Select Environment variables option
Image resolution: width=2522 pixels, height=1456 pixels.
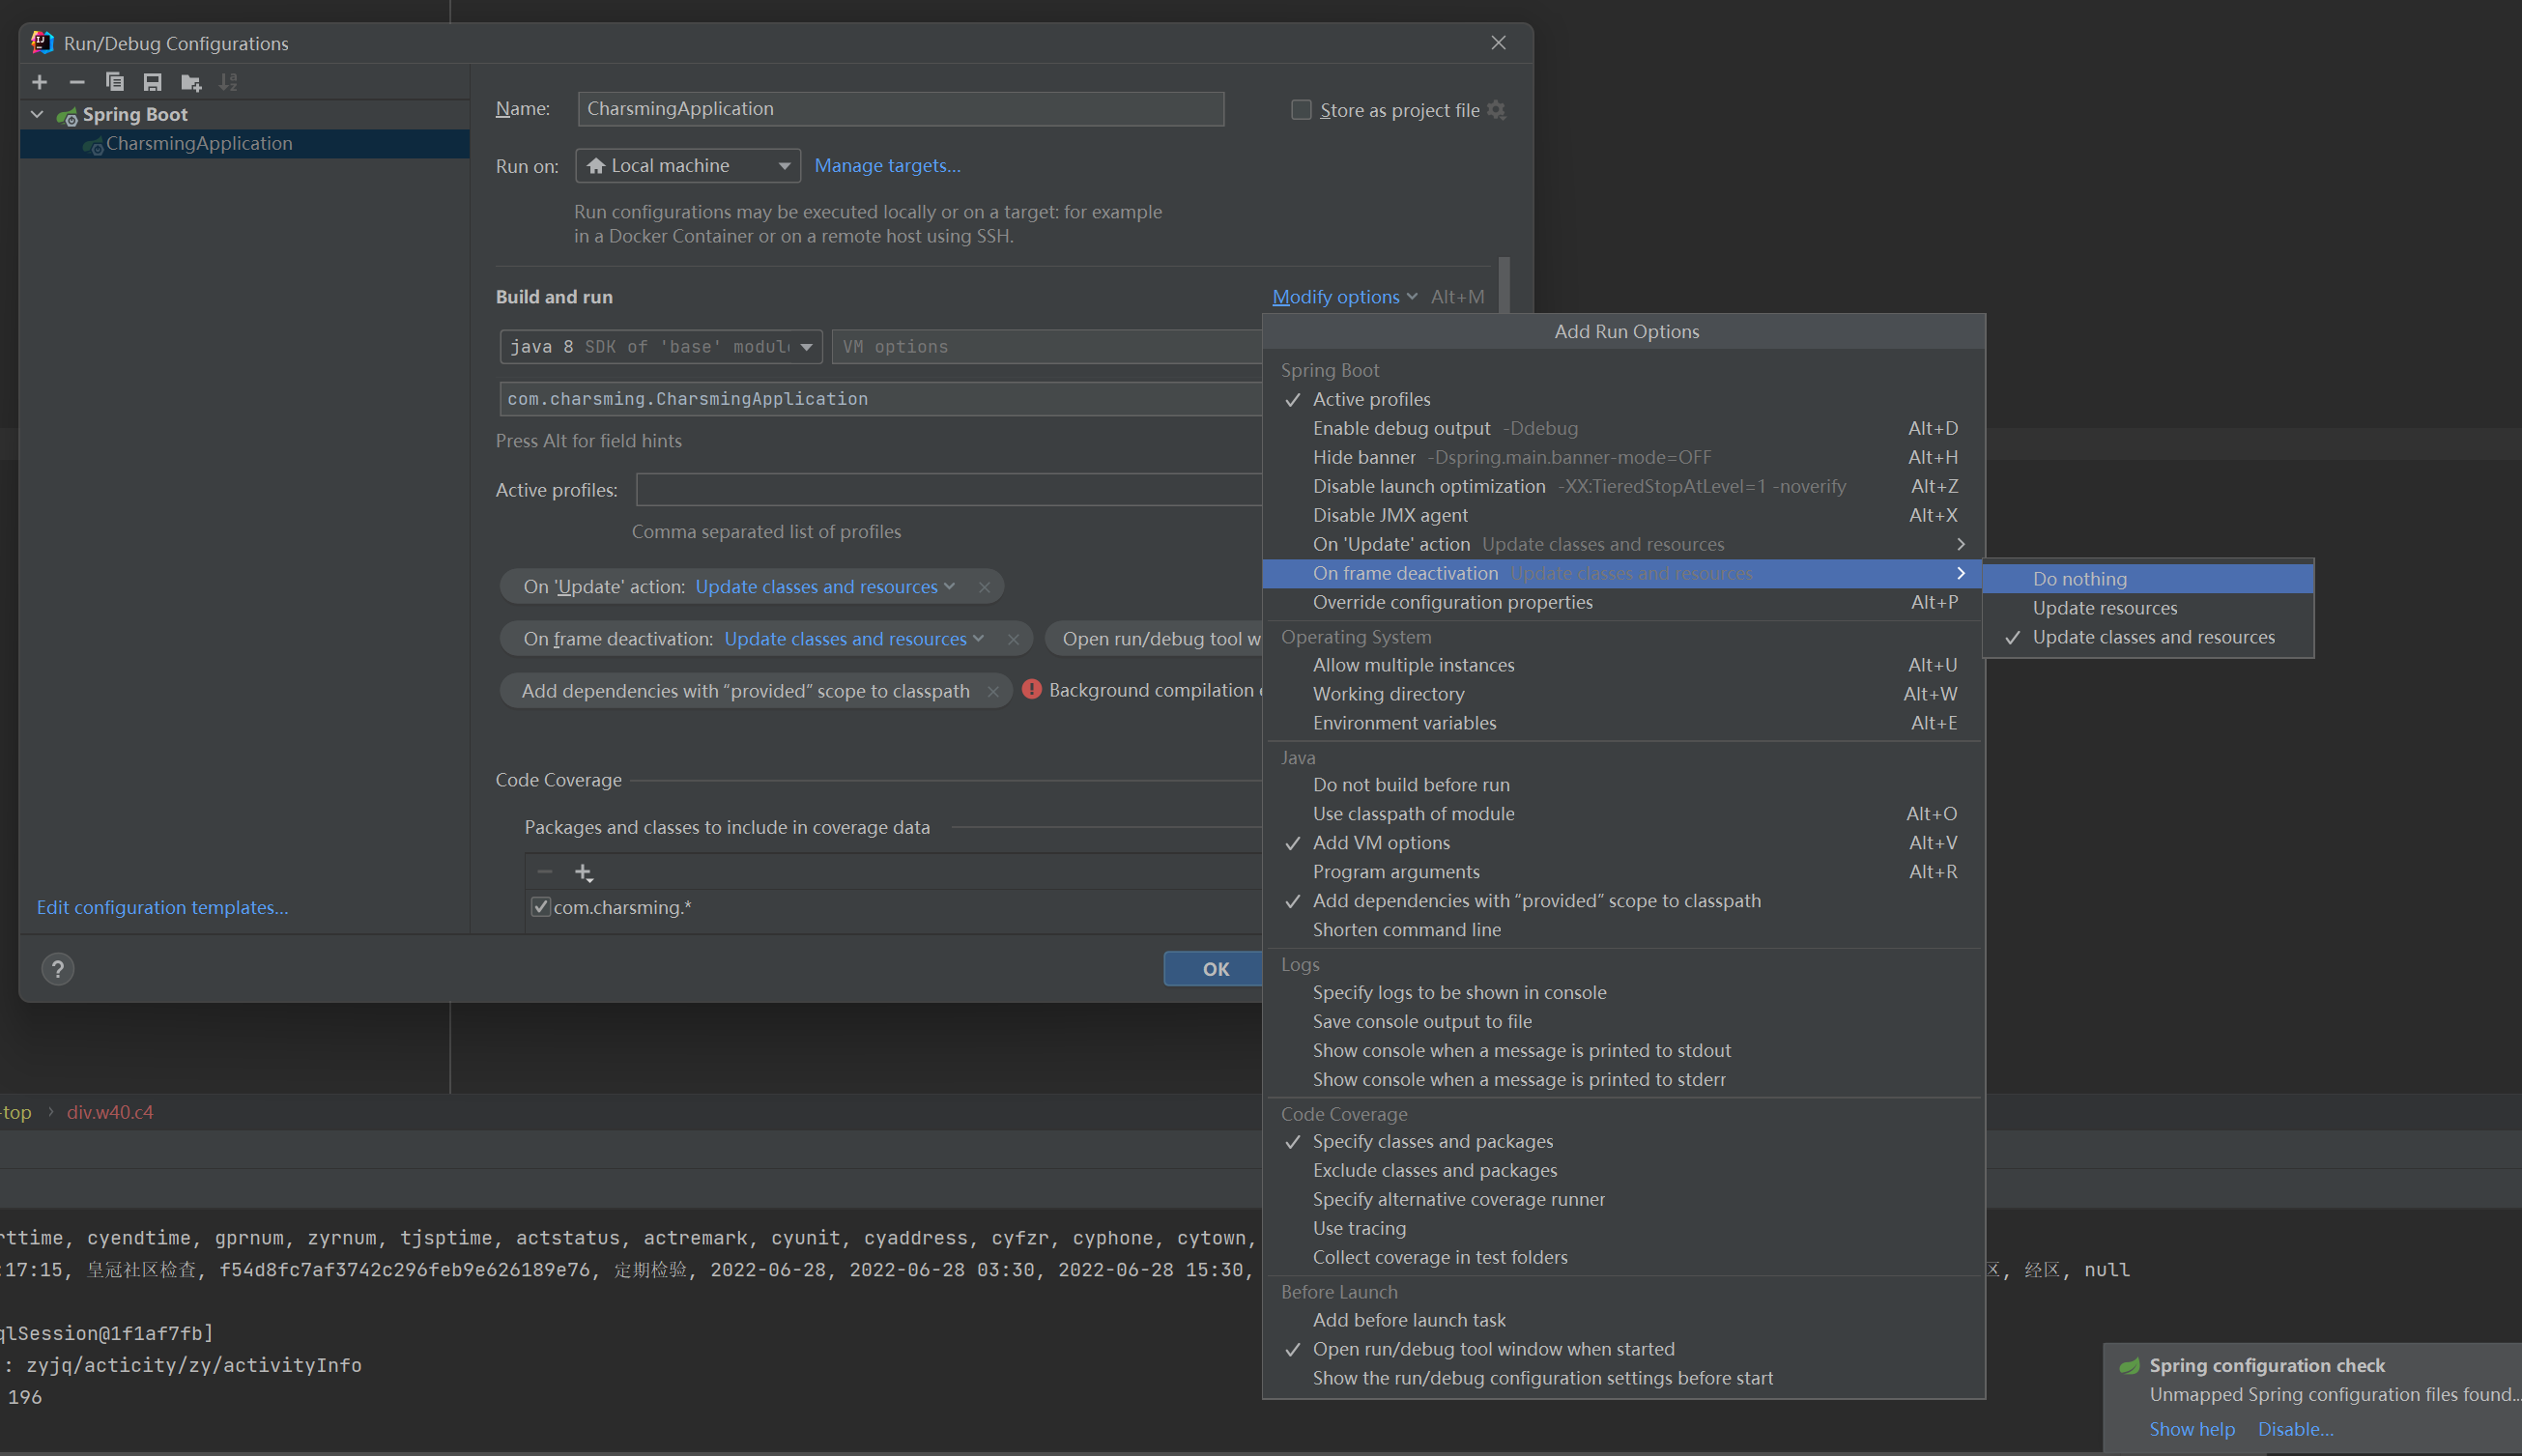coord(1622,723)
